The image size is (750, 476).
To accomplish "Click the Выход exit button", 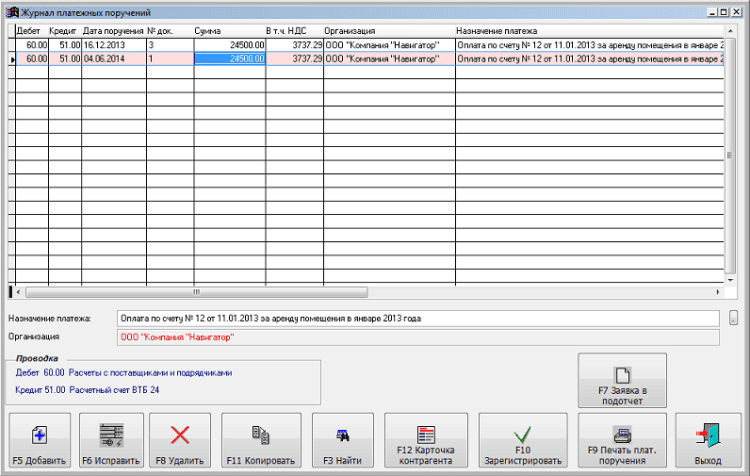I will (708, 440).
